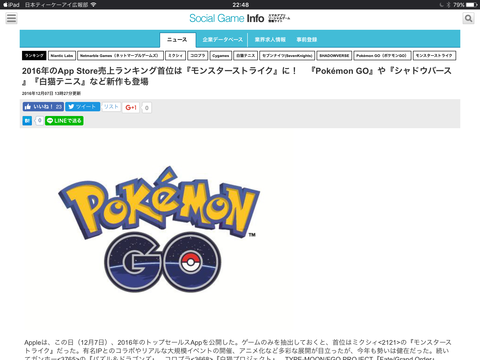Select the ニュース tab
480x360 pixels.
click(x=177, y=40)
